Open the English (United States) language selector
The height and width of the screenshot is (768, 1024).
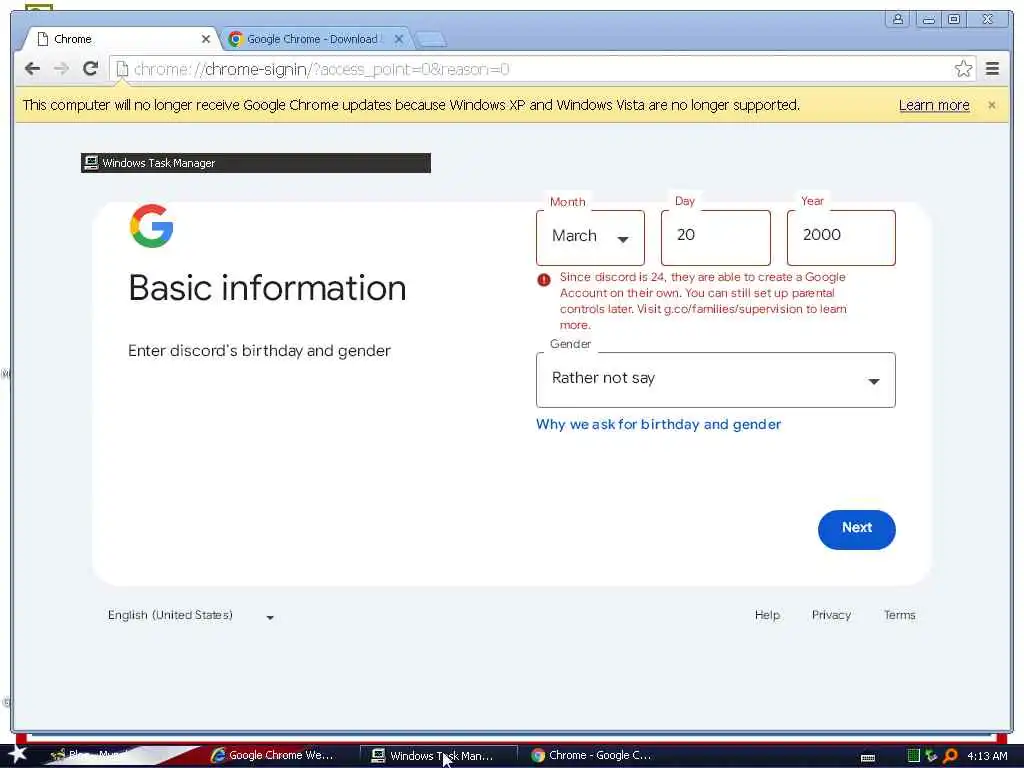(x=190, y=615)
